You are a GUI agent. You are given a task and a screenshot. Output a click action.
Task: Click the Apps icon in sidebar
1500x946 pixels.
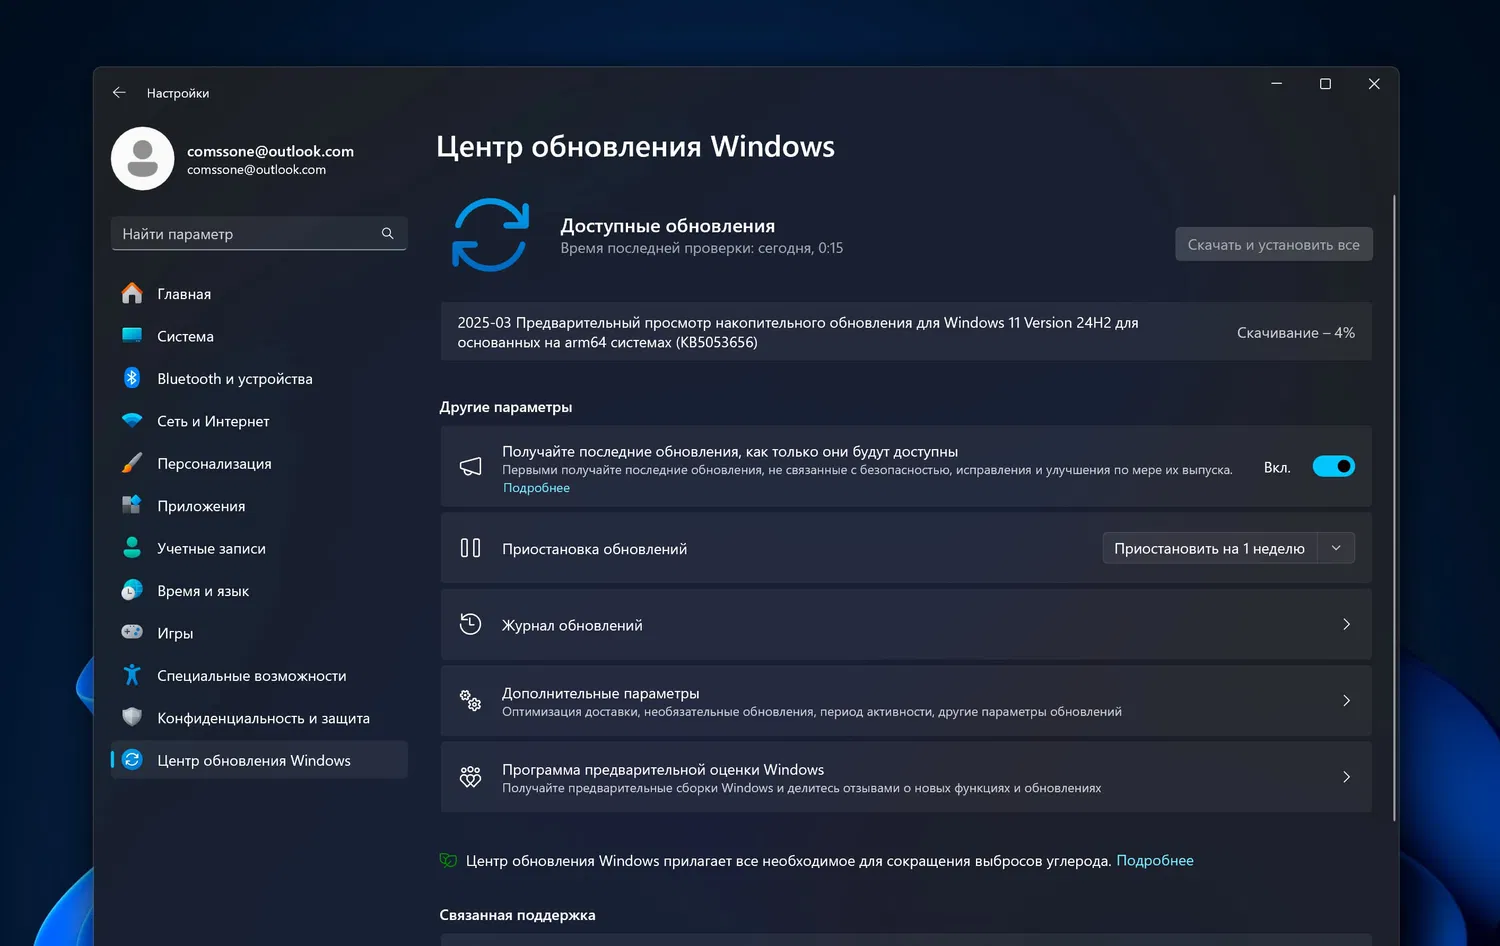(x=132, y=505)
